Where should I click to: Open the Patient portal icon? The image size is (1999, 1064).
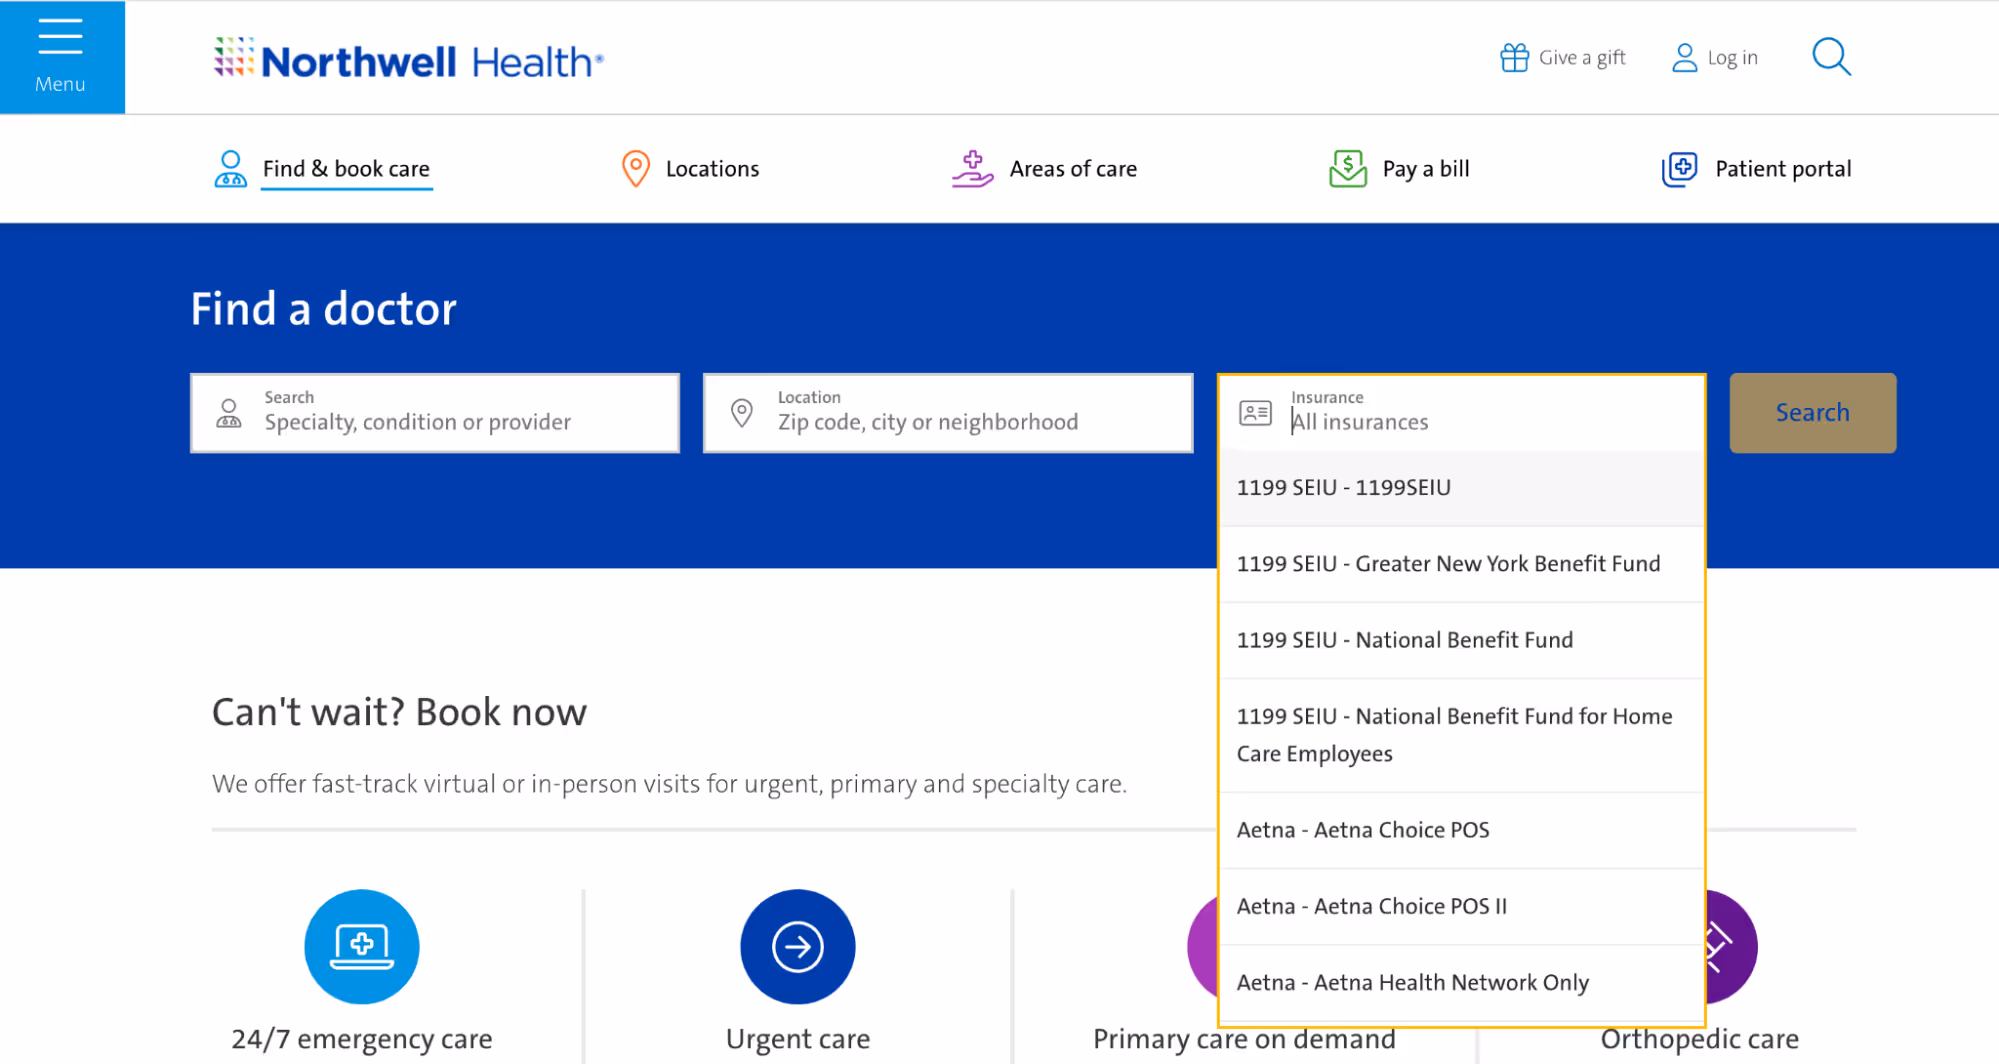pyautogui.click(x=1679, y=169)
